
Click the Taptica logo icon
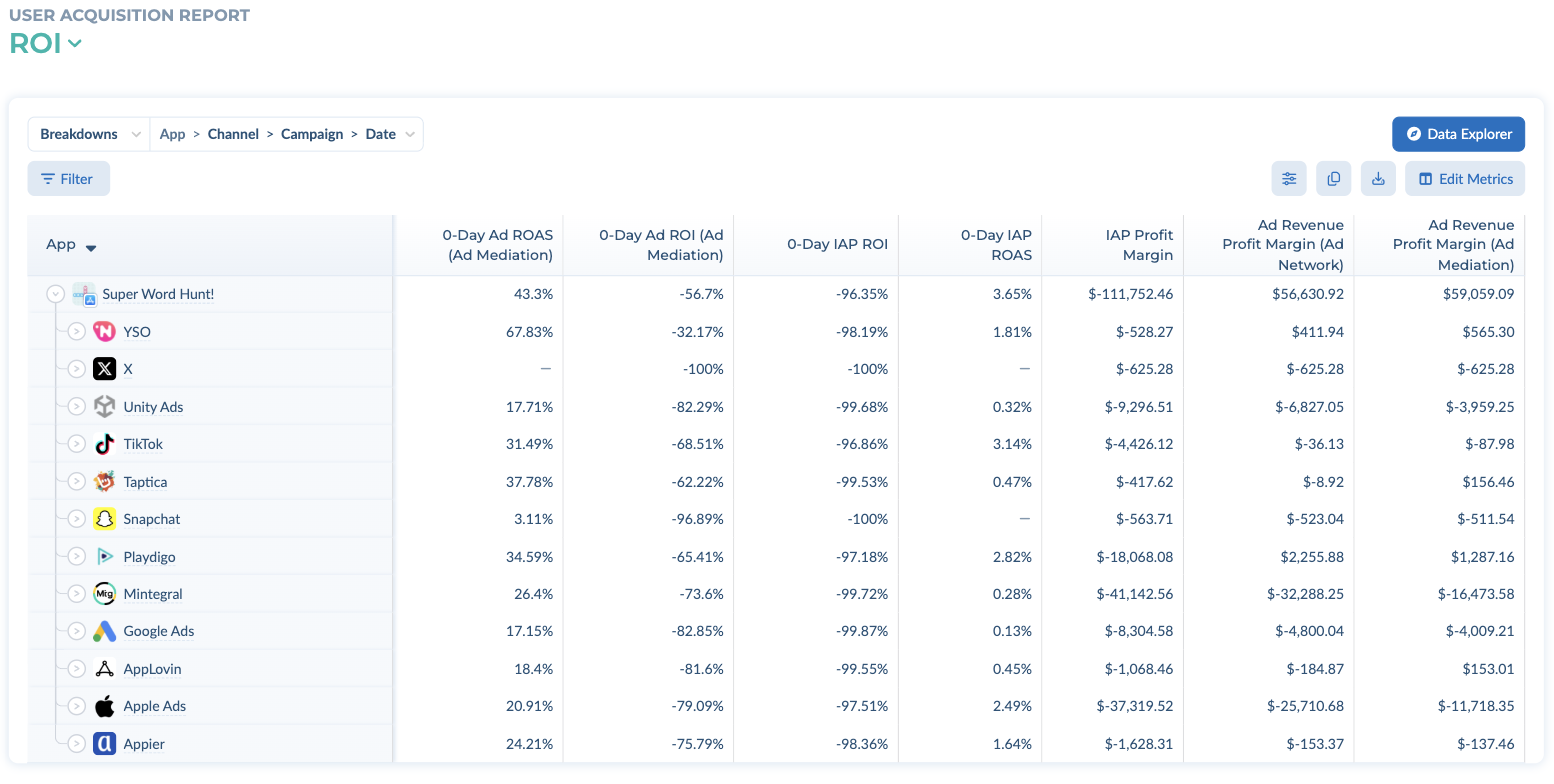[104, 481]
